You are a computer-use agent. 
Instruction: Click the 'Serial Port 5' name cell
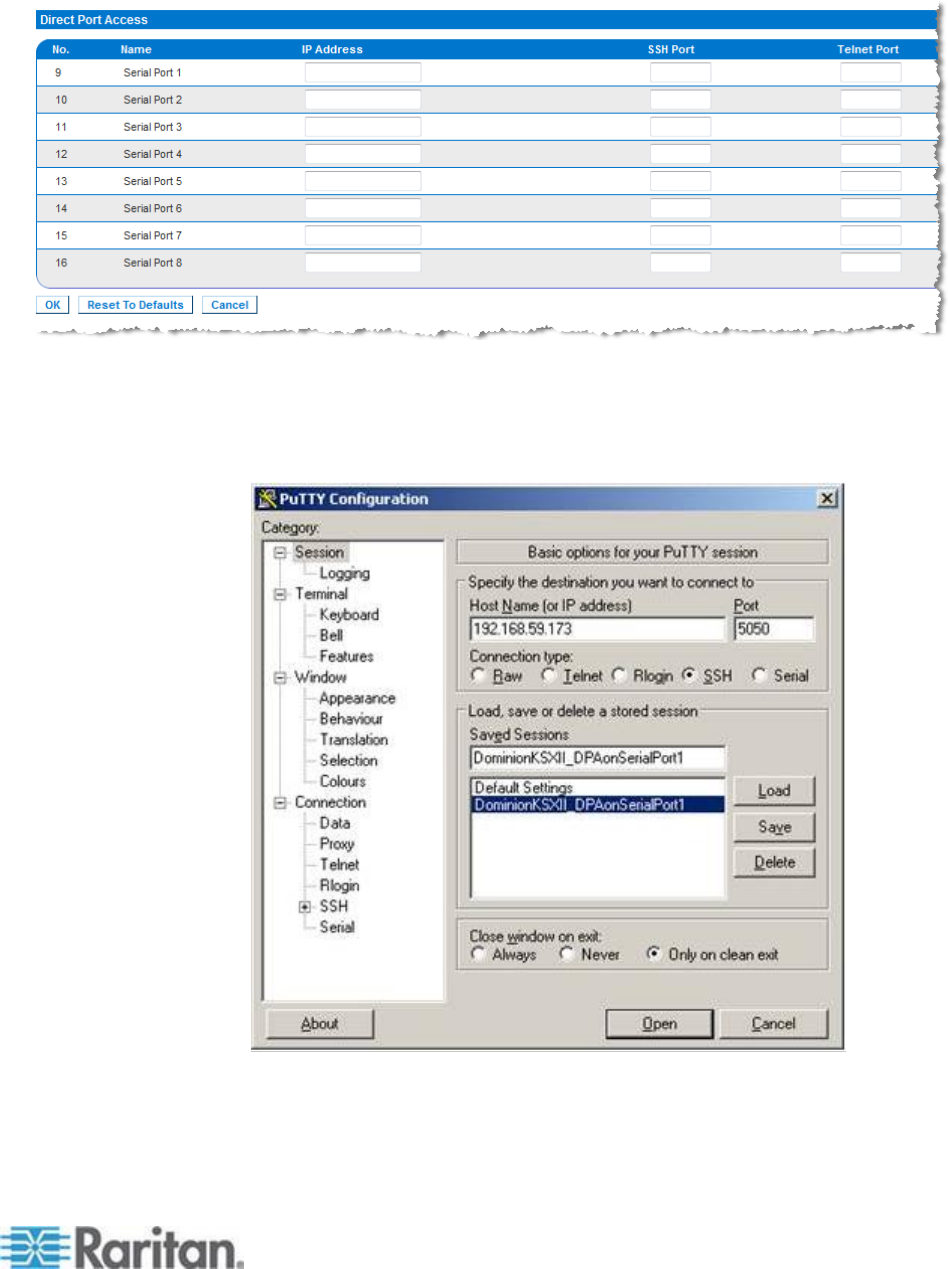pos(152,181)
